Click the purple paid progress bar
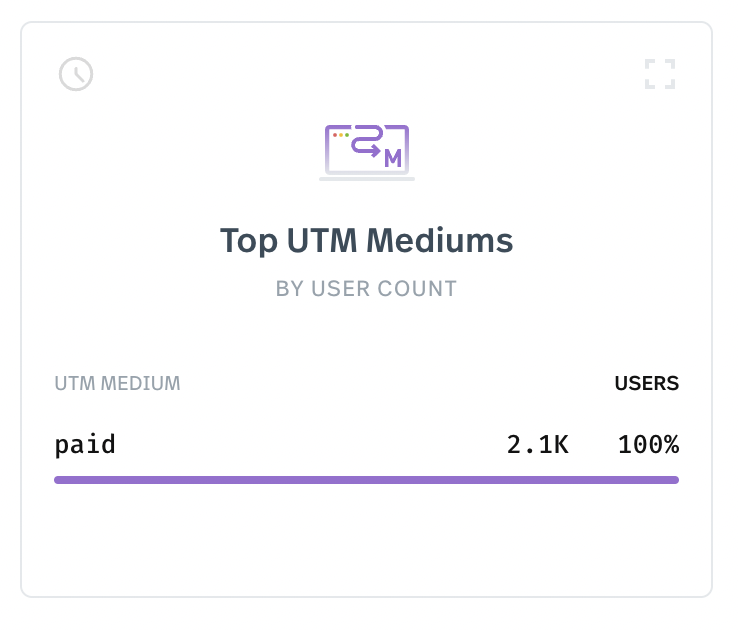 click(x=366, y=480)
